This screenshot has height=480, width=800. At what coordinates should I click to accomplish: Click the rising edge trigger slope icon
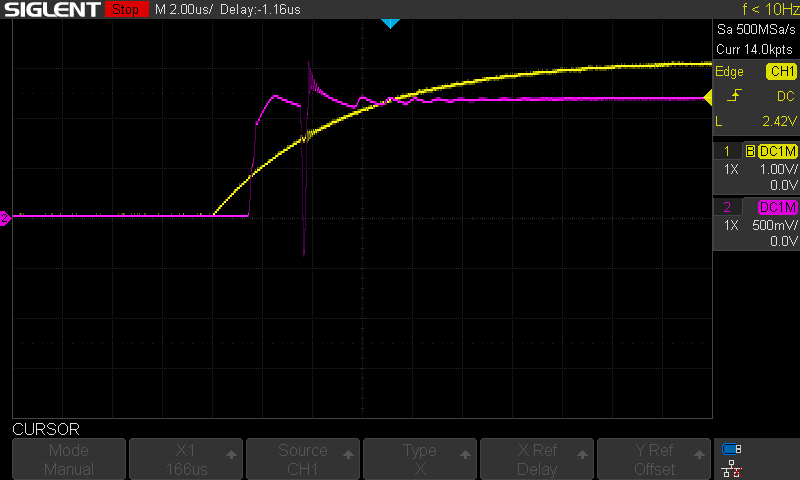(x=736, y=96)
